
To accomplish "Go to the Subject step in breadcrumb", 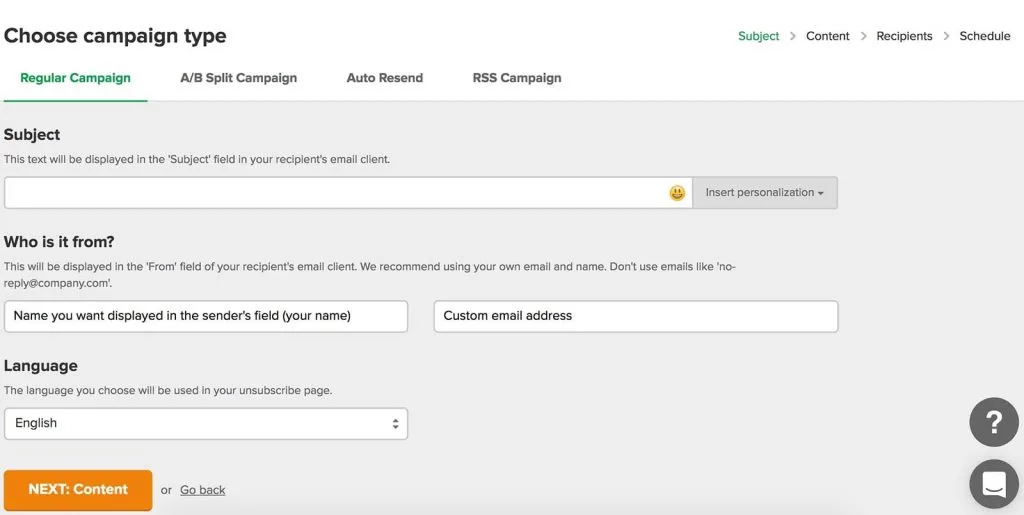I will (758, 36).
